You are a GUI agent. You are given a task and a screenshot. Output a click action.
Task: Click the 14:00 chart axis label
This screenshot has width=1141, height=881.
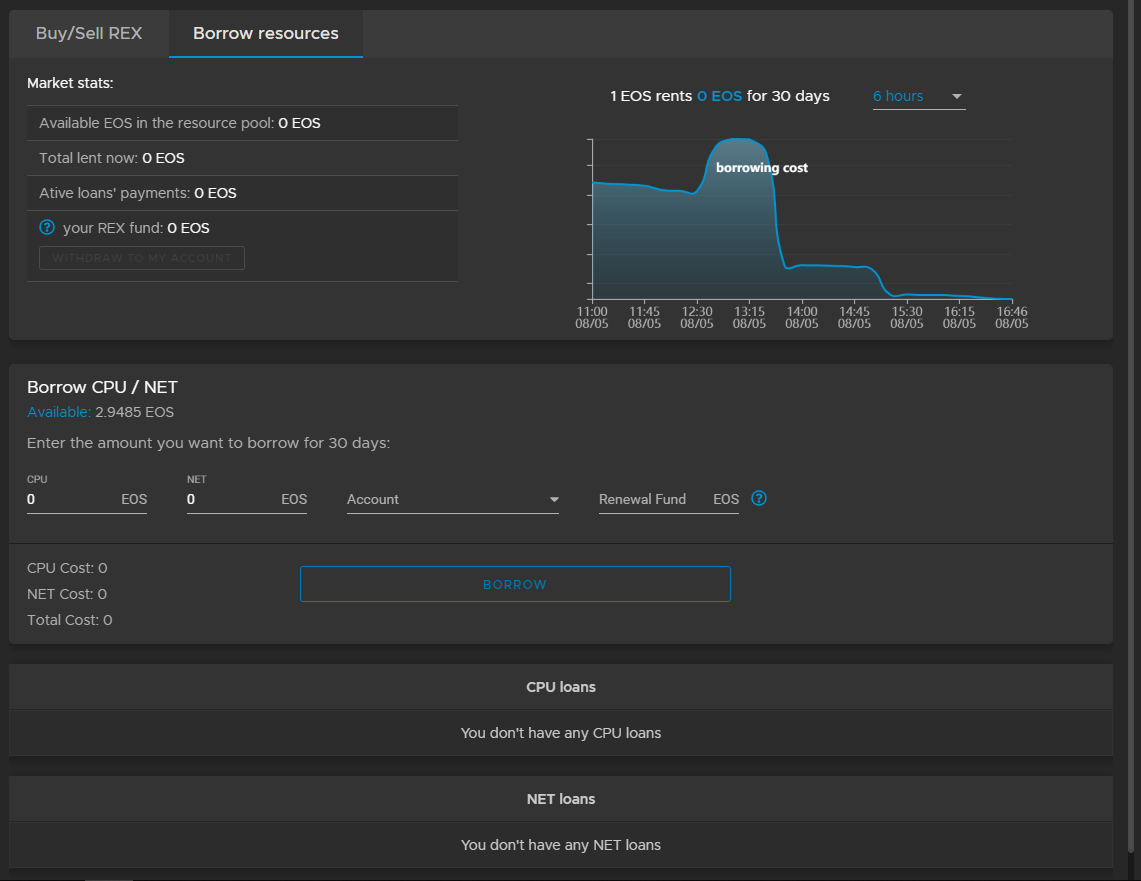pos(802,317)
